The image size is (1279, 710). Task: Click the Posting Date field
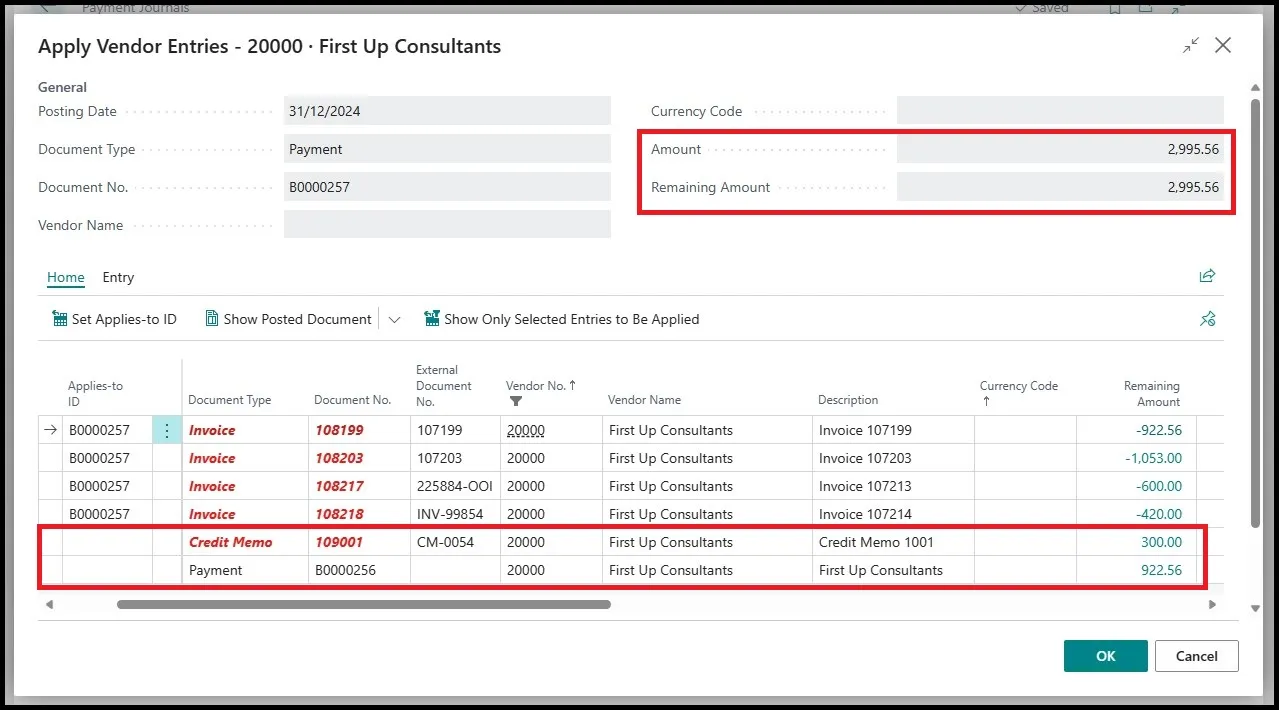(447, 111)
